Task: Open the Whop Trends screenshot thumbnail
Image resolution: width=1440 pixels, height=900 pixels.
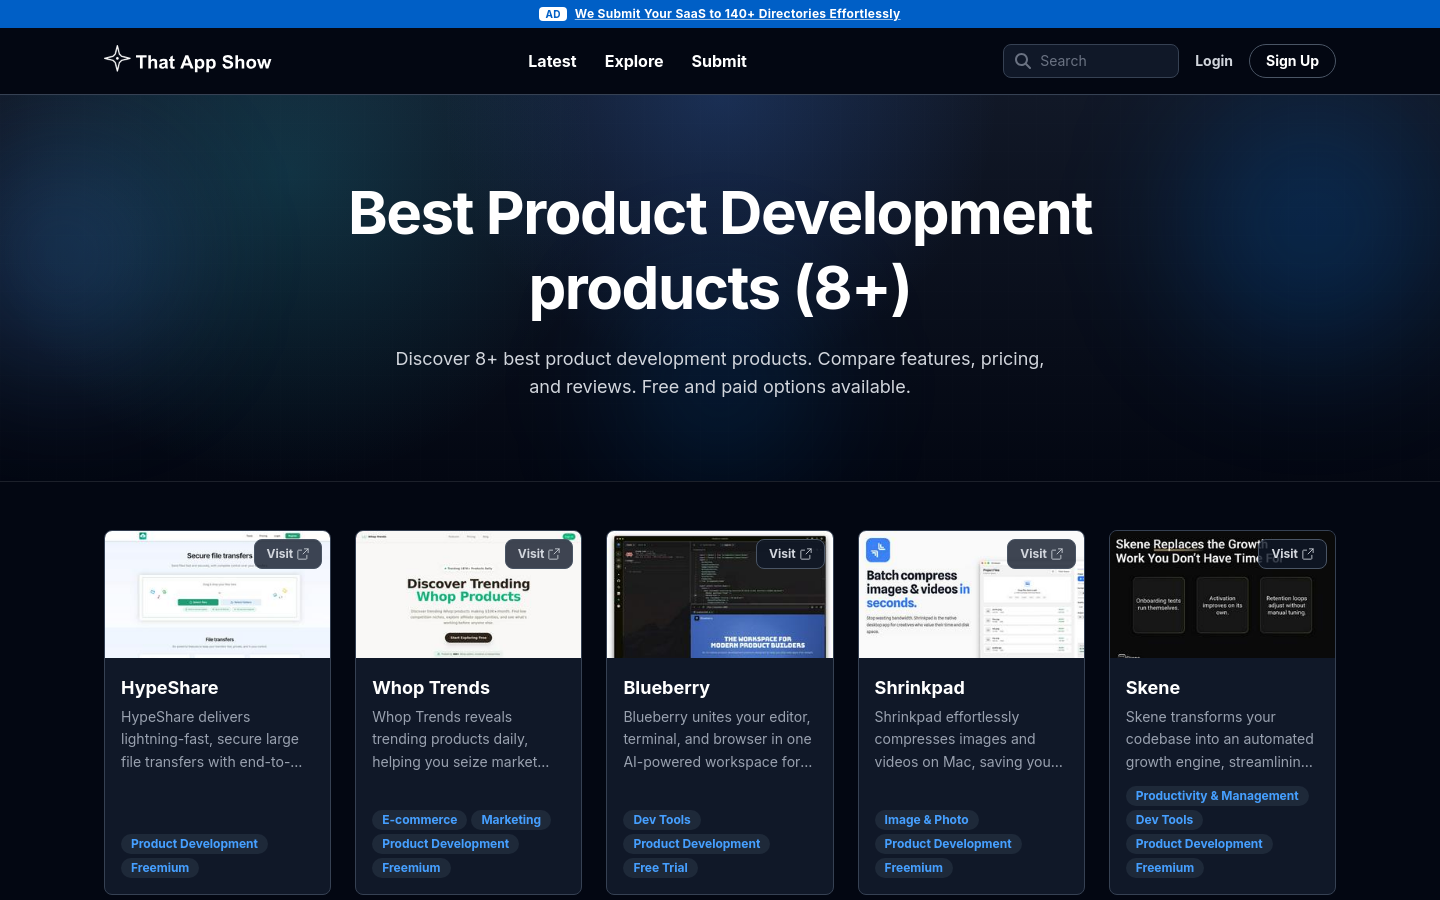Action: (468, 594)
